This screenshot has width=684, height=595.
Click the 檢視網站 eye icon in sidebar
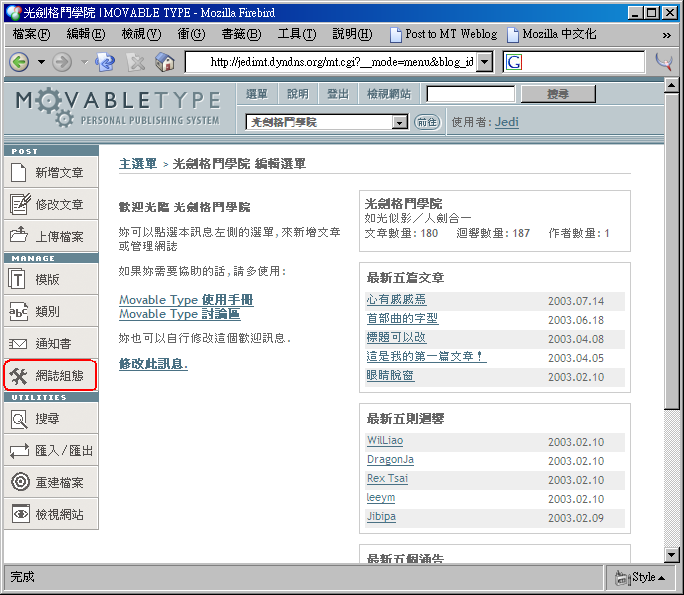coord(21,514)
